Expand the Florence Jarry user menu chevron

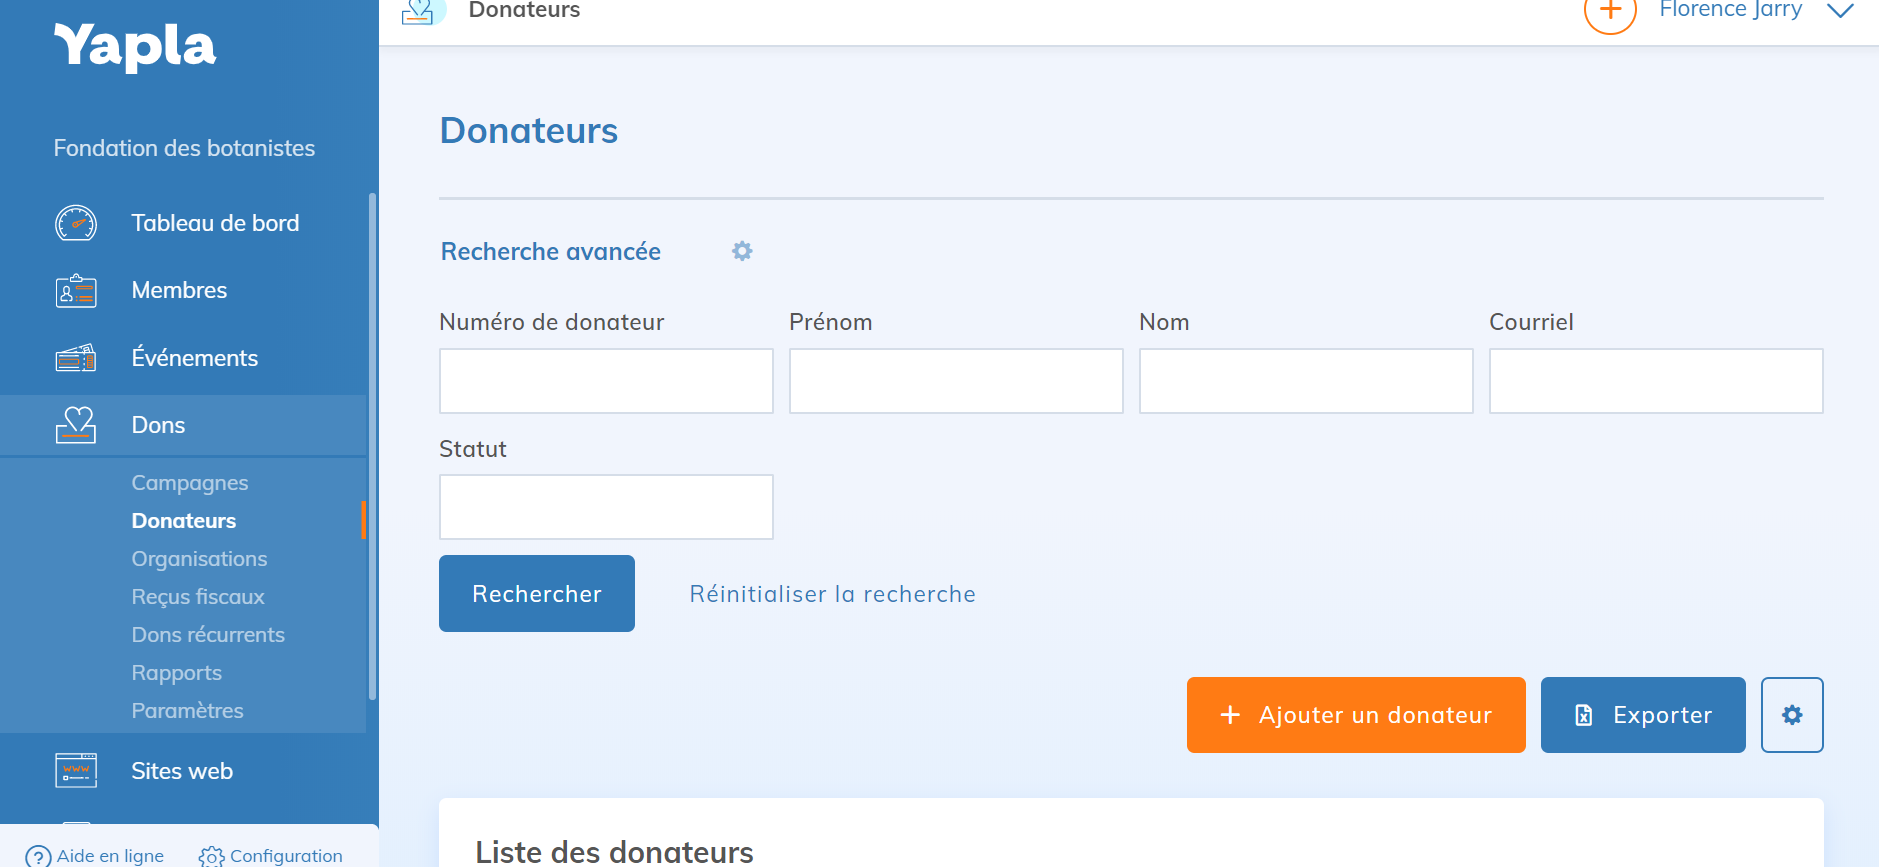point(1840,11)
